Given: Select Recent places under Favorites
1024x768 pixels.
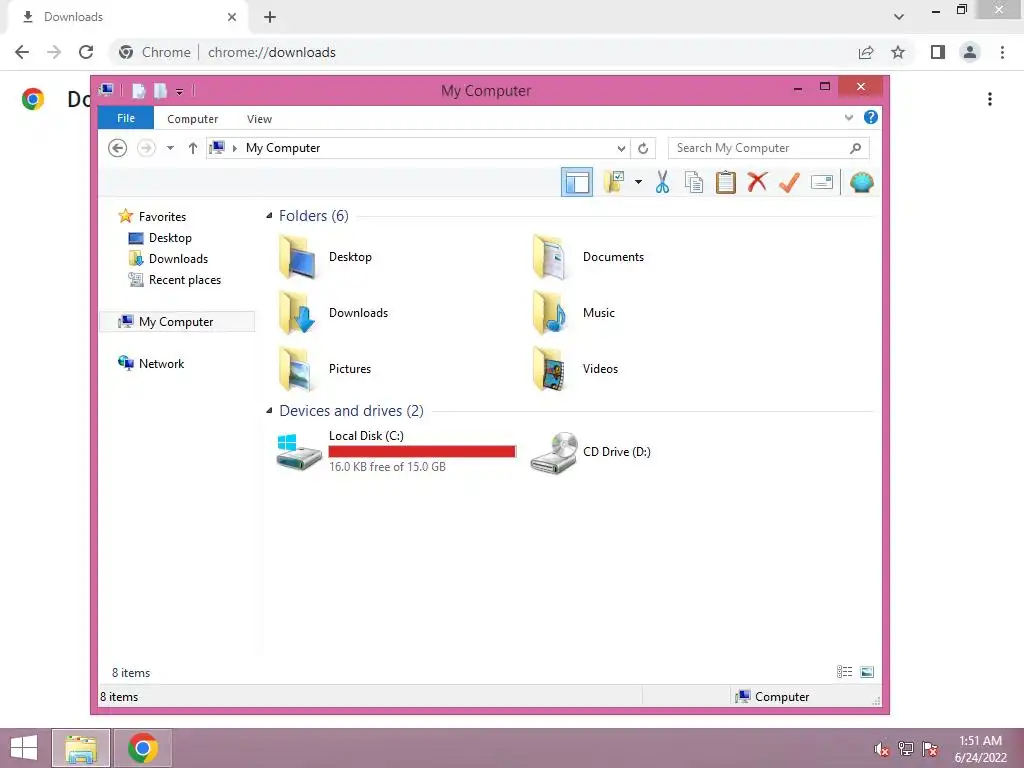Looking at the screenshot, I should click(x=185, y=280).
